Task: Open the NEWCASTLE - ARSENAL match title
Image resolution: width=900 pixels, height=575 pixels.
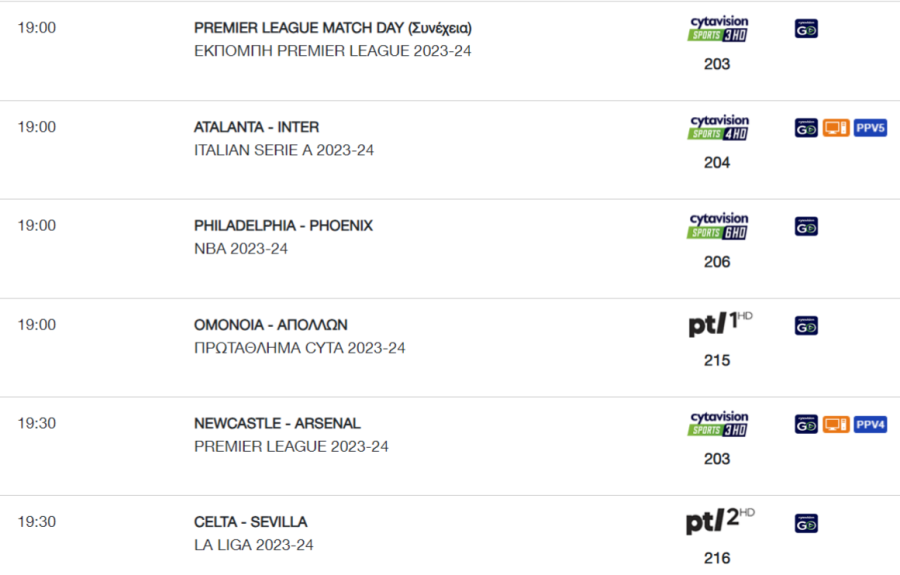Action: [277, 424]
